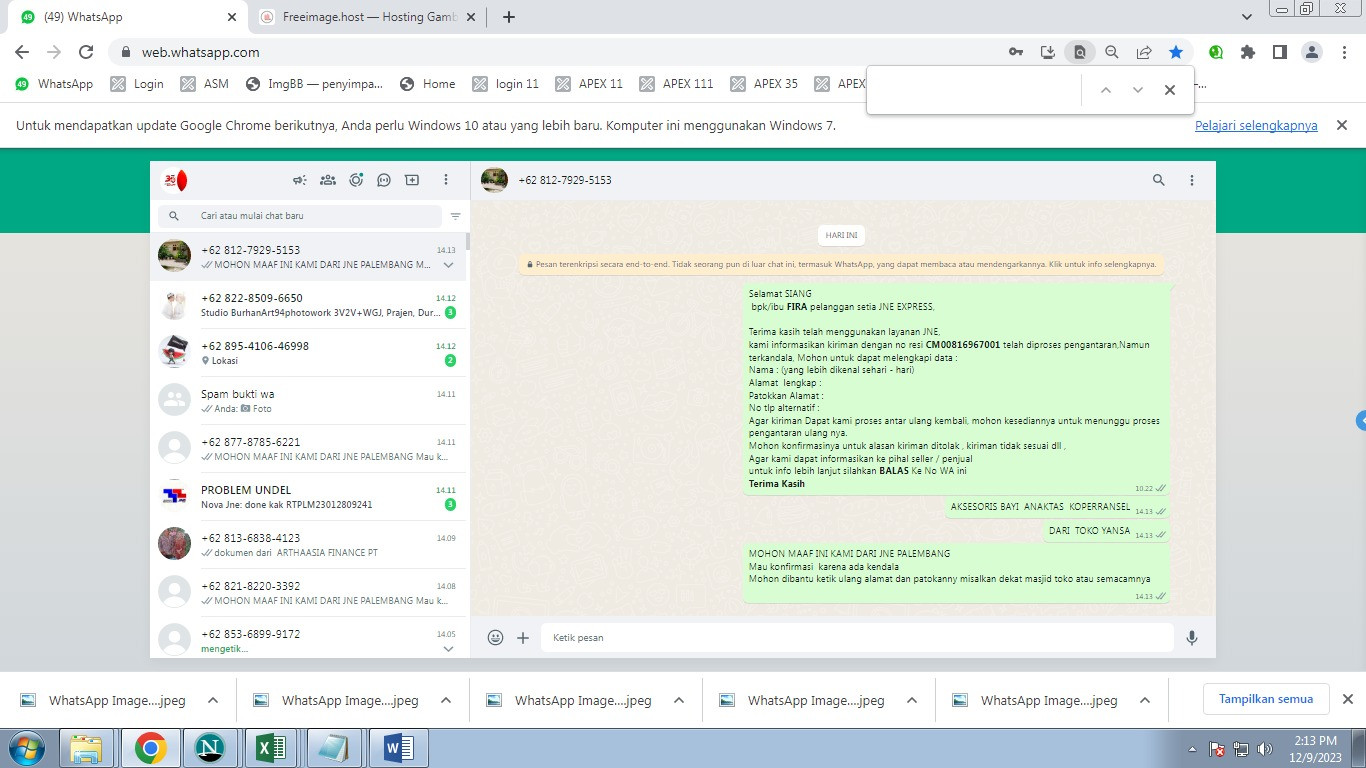The image size is (1366, 768).
Task: Open the green WhatsApp extension icon
Action: tap(1216, 52)
